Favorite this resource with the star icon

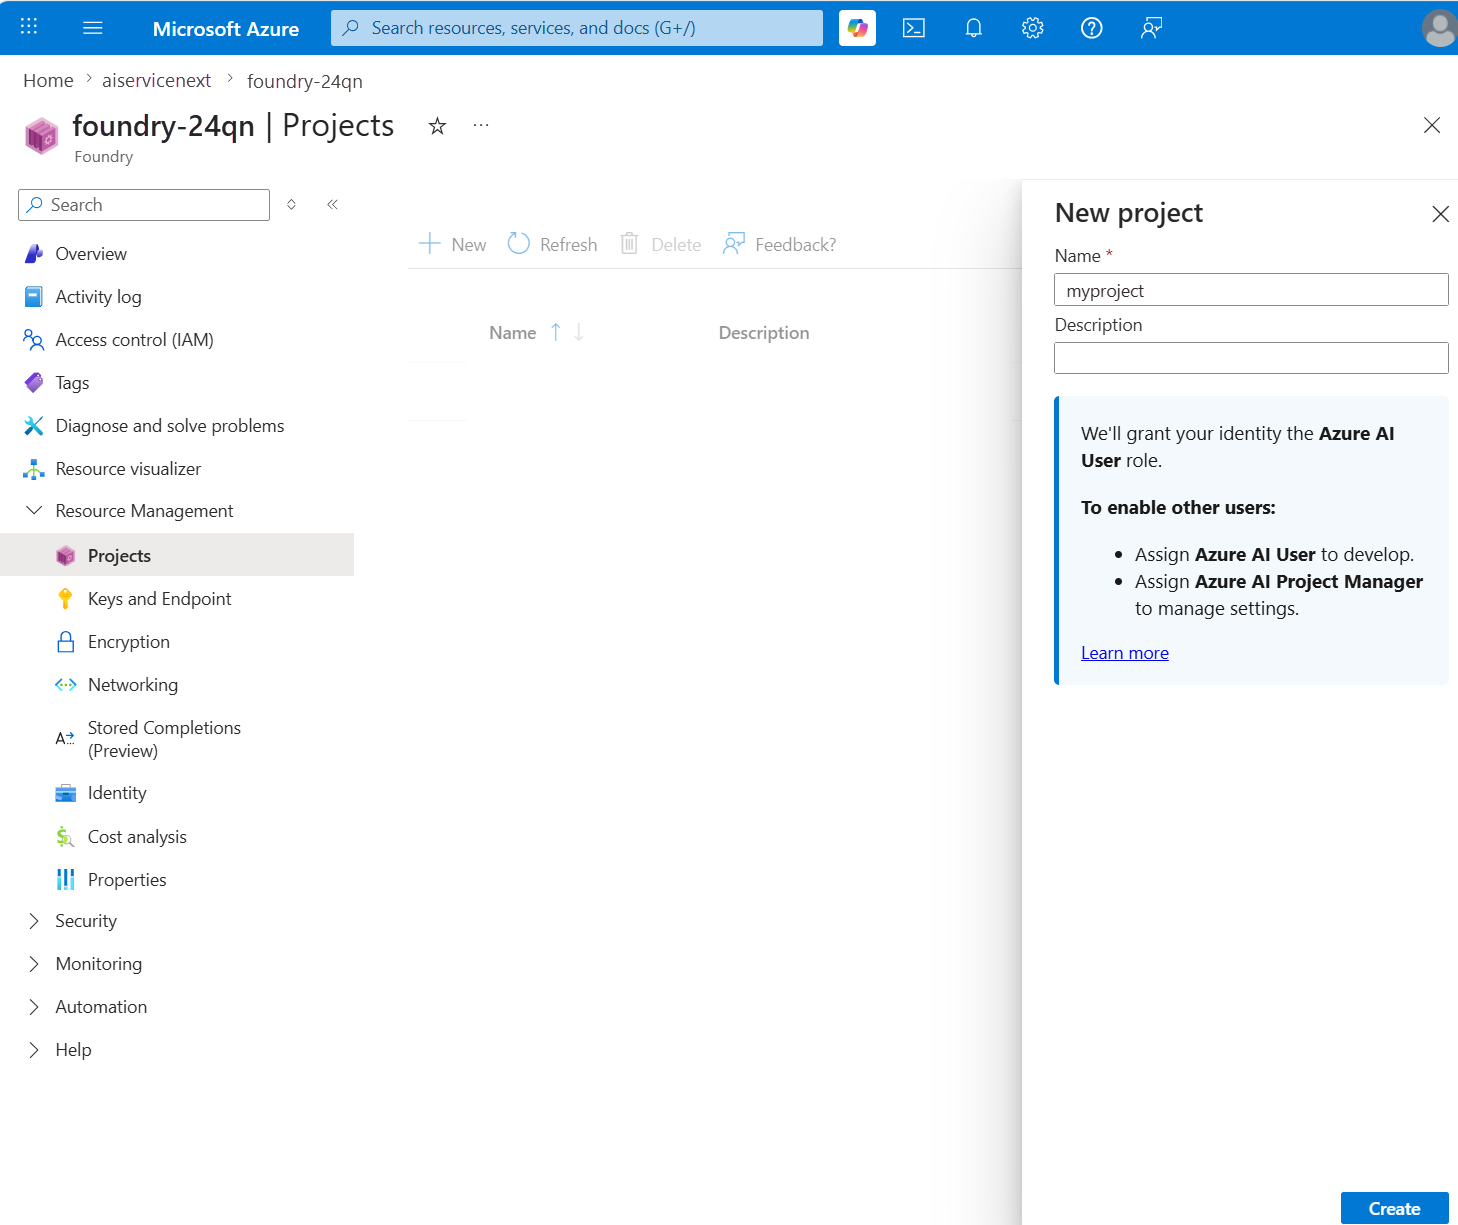[x=437, y=126]
